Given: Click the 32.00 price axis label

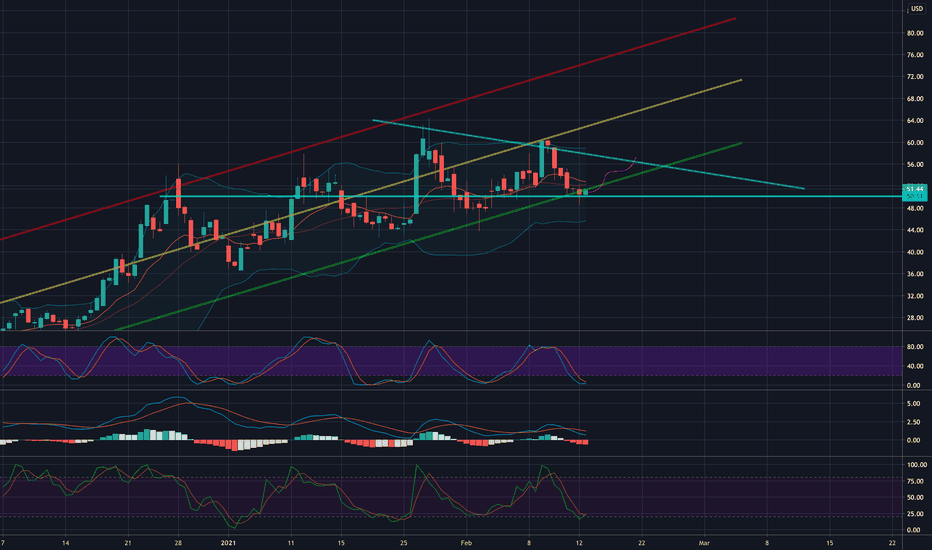Looking at the screenshot, I should (x=915, y=296).
